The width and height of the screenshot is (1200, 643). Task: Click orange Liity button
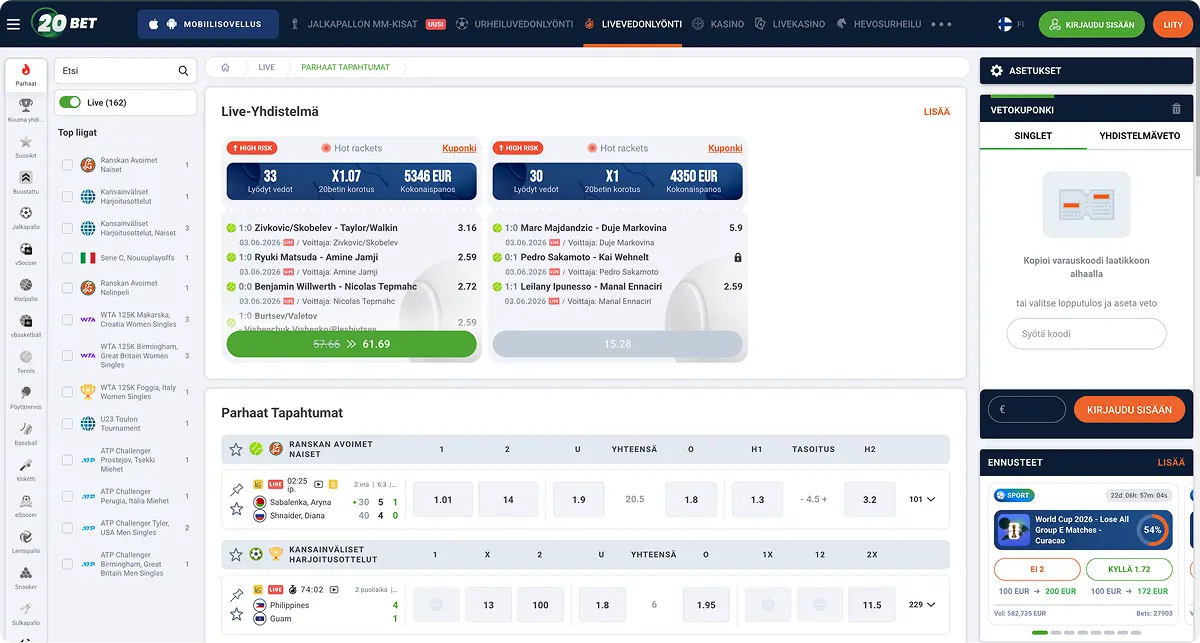point(1173,25)
